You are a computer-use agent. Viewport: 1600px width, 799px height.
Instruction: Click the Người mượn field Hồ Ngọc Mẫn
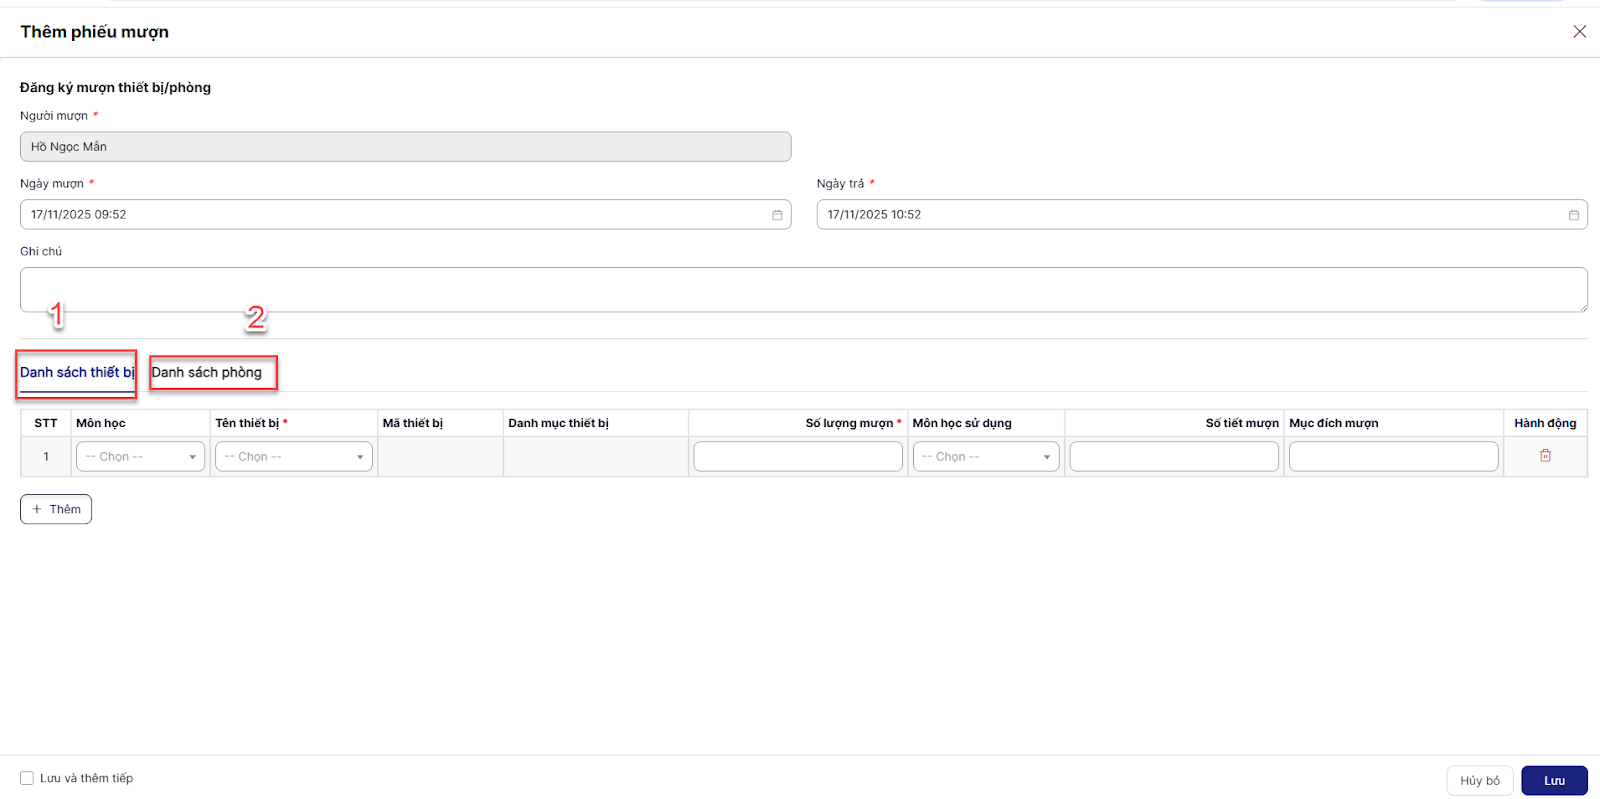click(405, 147)
